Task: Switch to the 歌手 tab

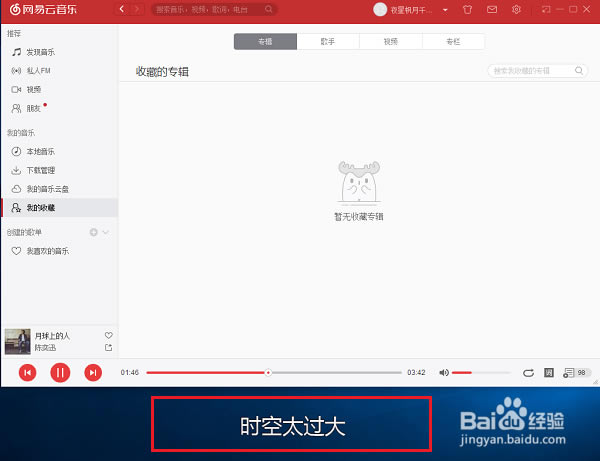Action: tap(328, 41)
